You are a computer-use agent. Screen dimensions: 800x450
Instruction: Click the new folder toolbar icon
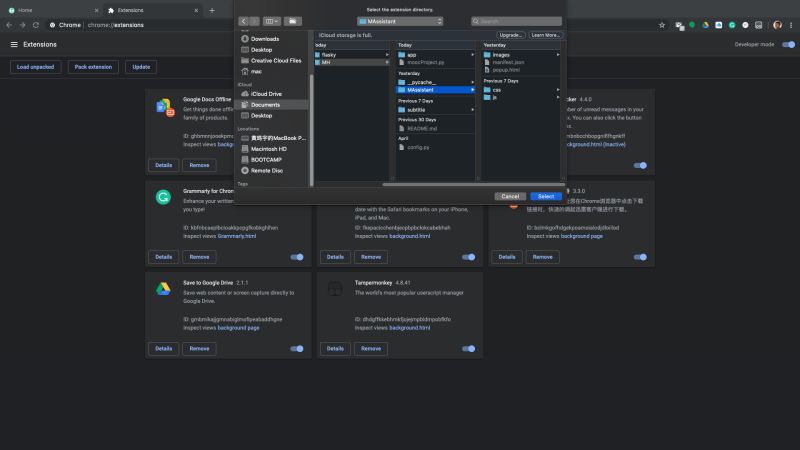(292, 21)
